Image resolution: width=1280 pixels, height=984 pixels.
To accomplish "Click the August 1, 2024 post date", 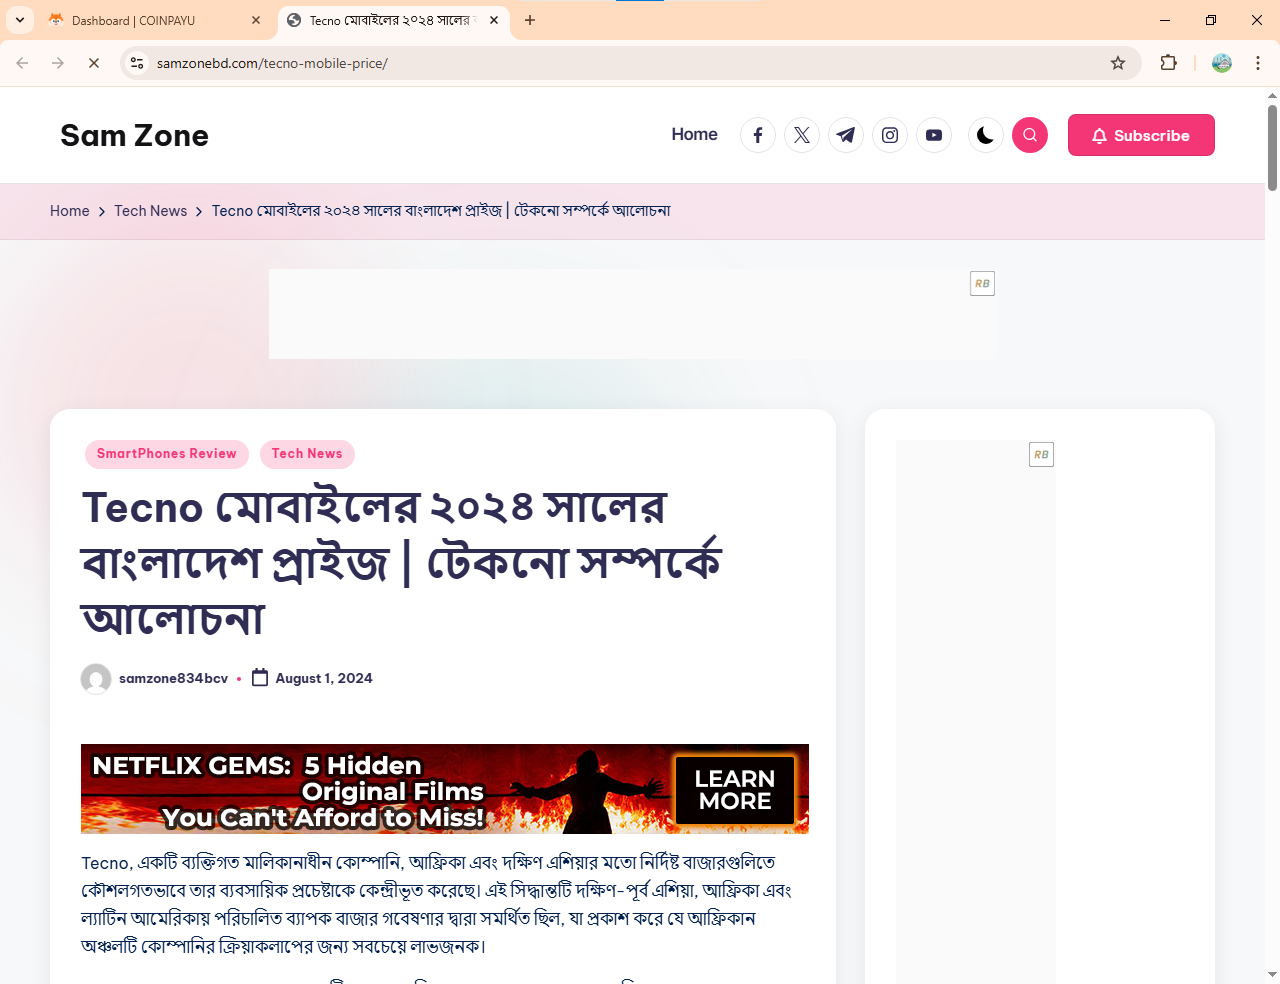I will (324, 678).
